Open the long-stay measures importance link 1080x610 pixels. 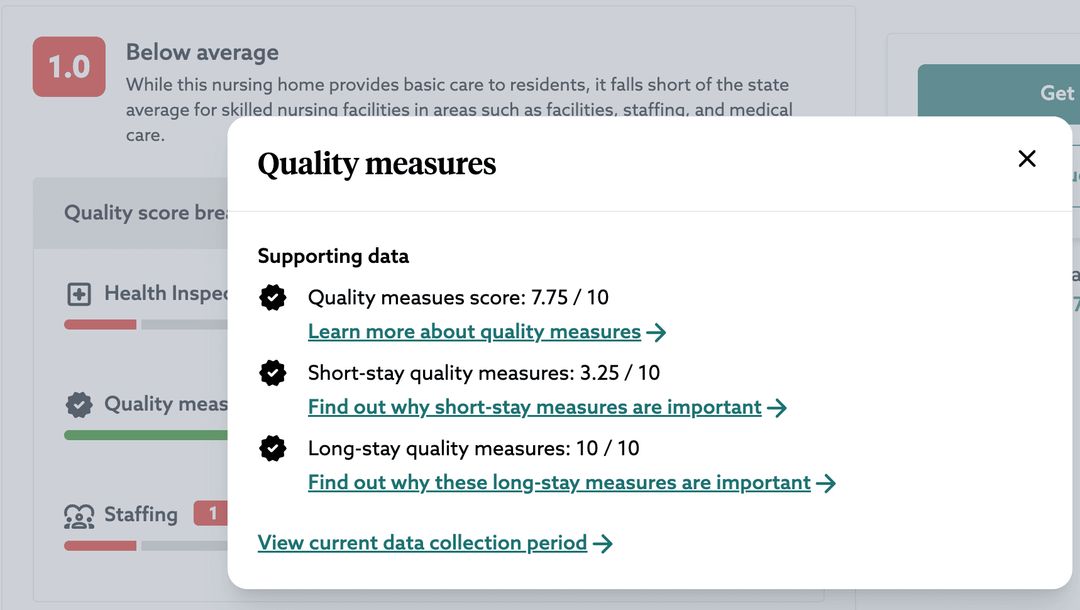(558, 482)
